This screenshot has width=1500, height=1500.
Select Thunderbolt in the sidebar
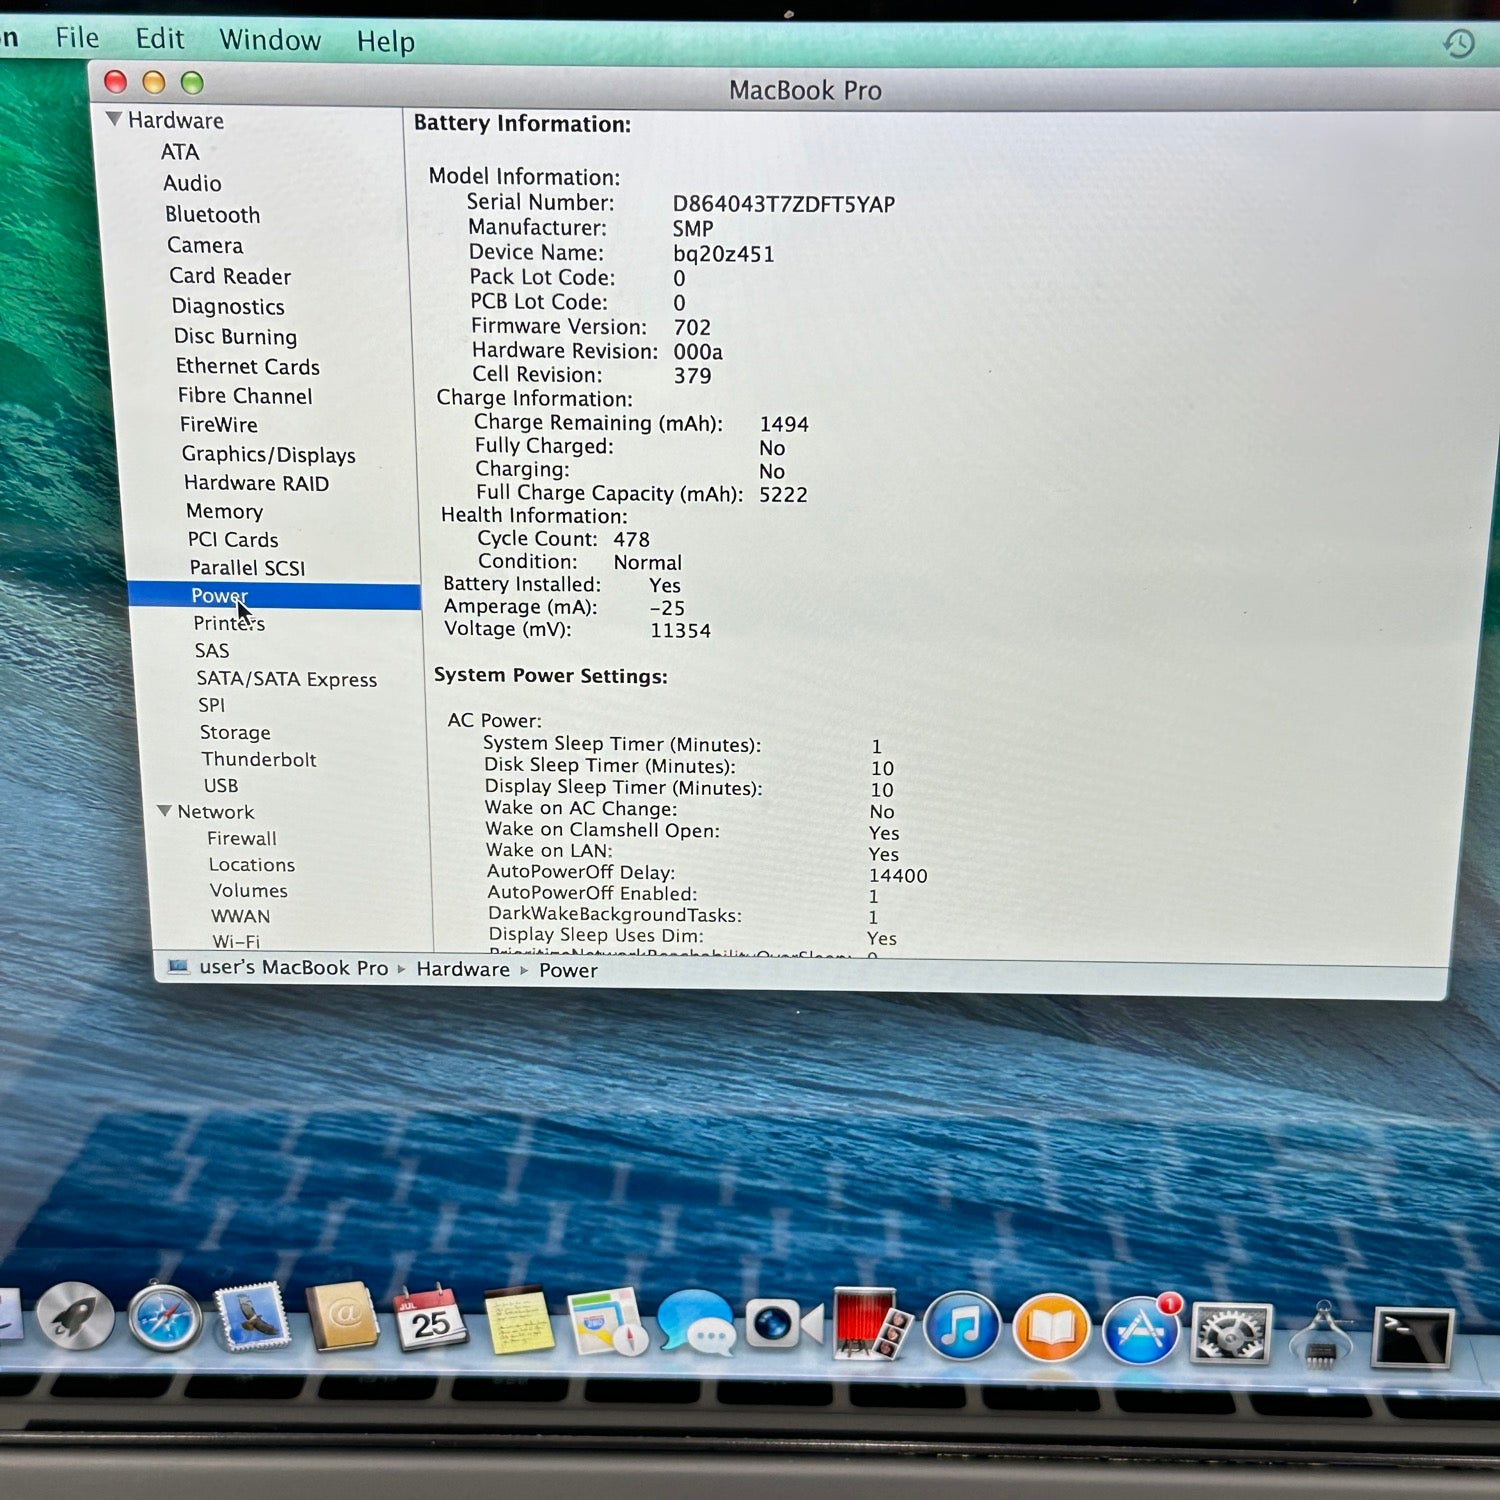[259, 759]
